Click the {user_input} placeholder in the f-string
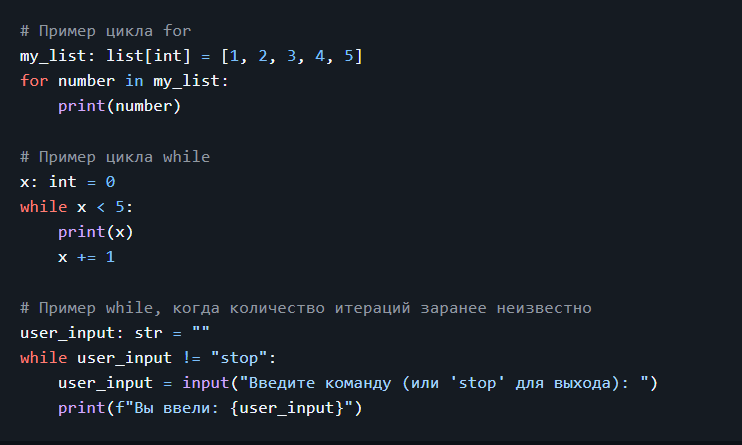742x445 pixels. 283,408
